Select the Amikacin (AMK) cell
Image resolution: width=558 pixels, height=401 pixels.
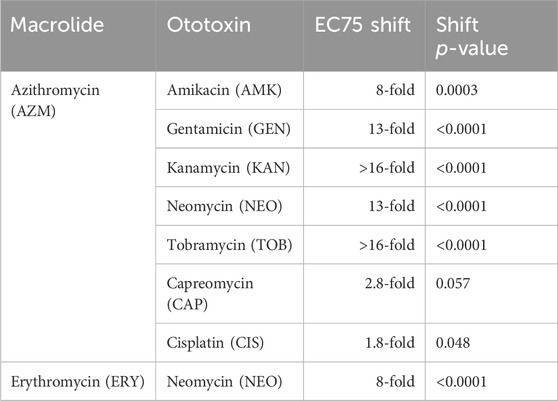coord(224,90)
